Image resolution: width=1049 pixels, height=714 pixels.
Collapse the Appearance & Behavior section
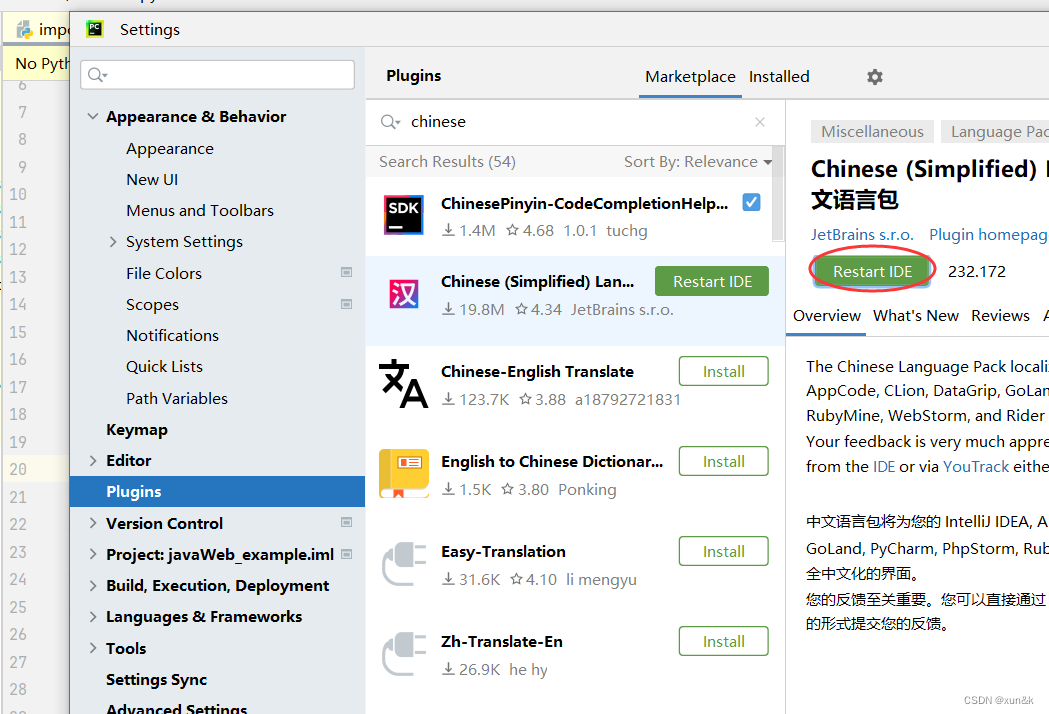click(92, 116)
